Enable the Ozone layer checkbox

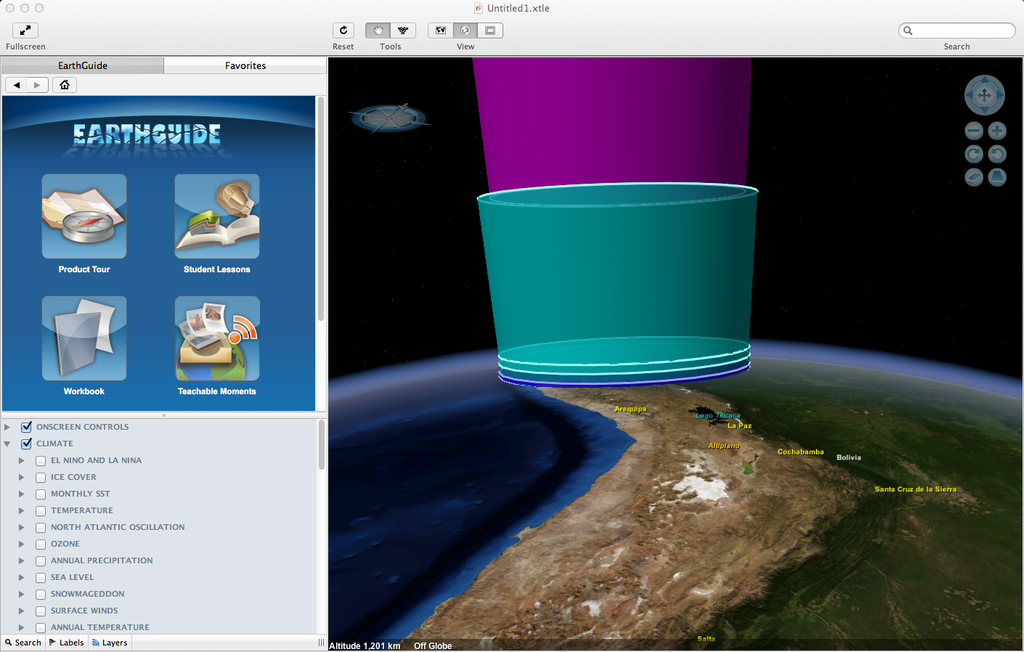tap(41, 544)
